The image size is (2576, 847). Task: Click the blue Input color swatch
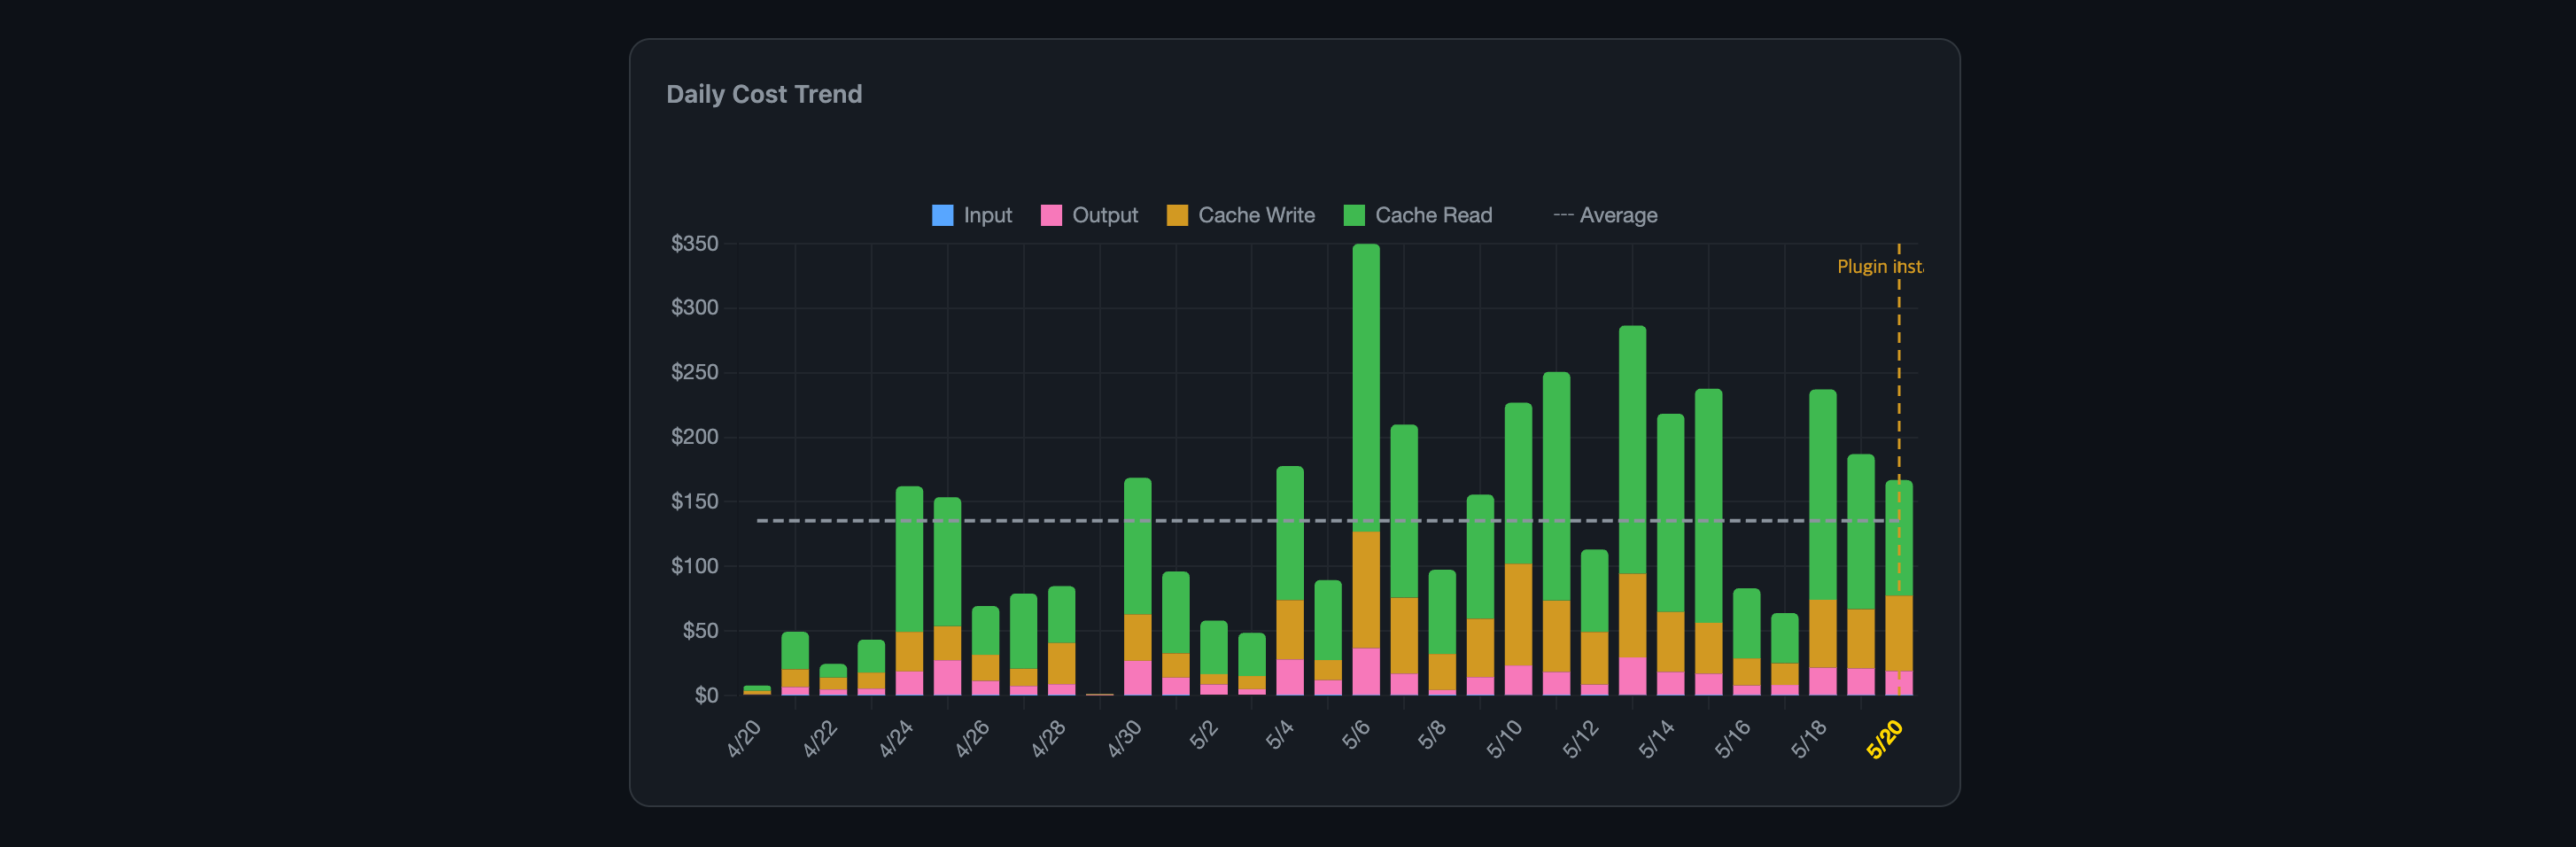942,215
